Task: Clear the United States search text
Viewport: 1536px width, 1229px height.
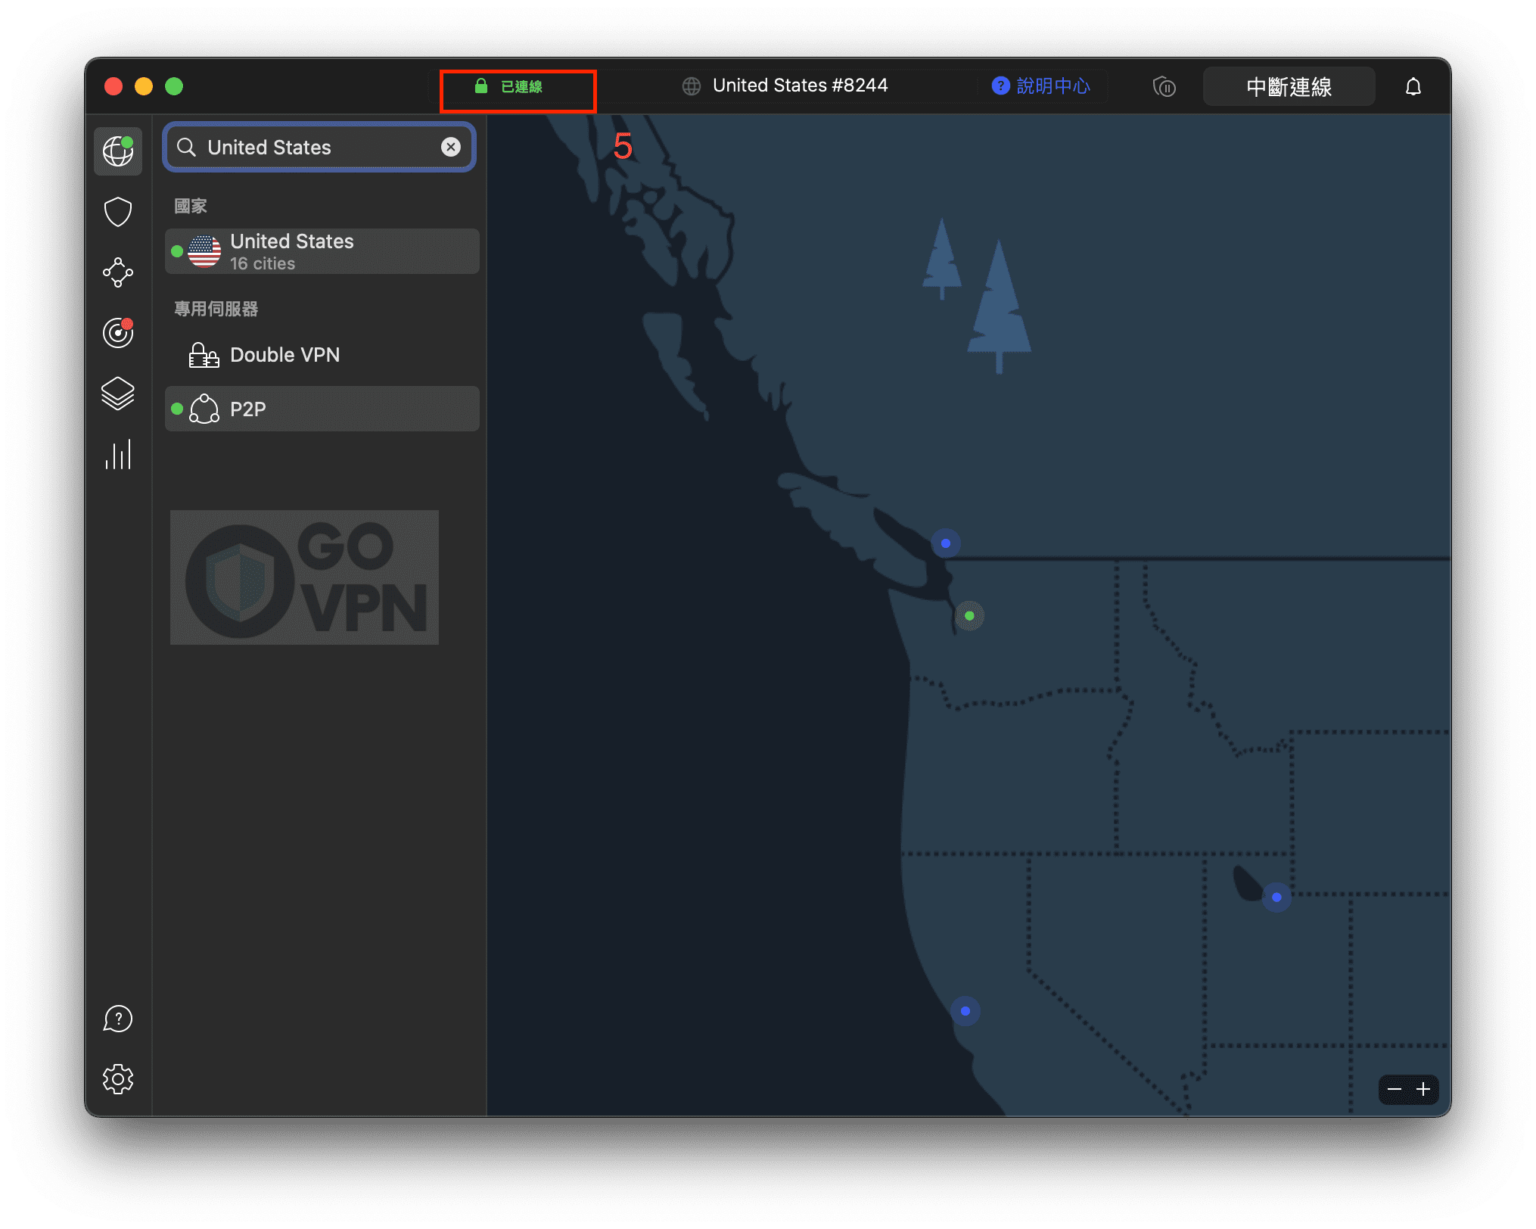Action: (451, 147)
